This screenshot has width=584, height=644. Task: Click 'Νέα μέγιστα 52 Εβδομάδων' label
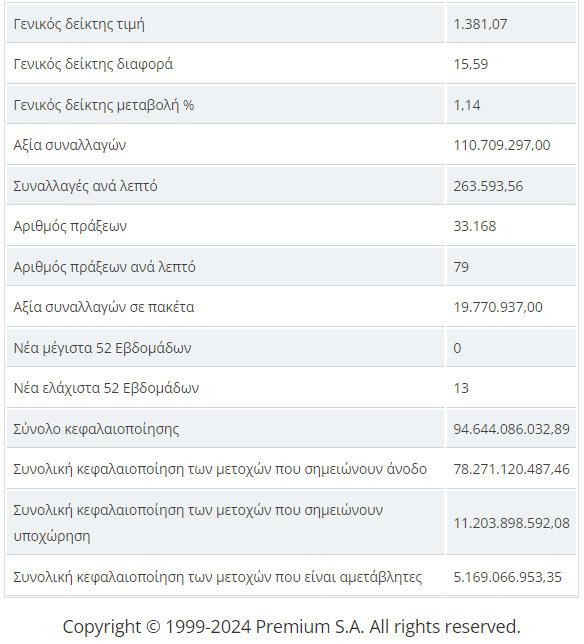coord(102,348)
